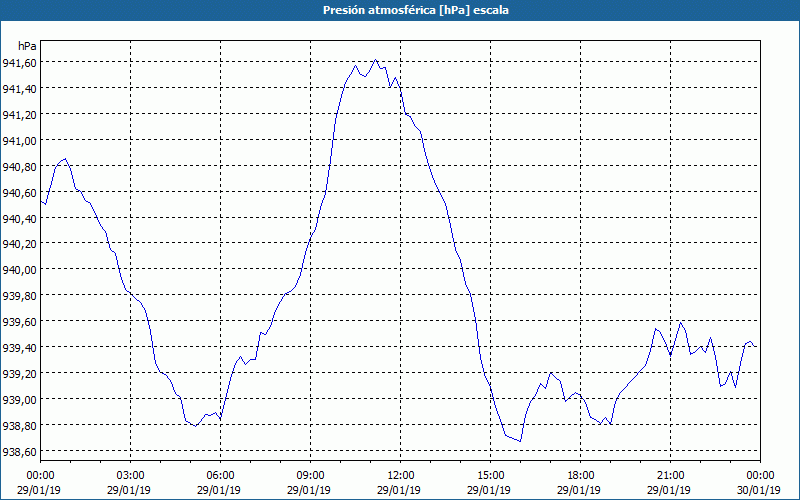Click the 30/01/19 date label

coord(759,490)
